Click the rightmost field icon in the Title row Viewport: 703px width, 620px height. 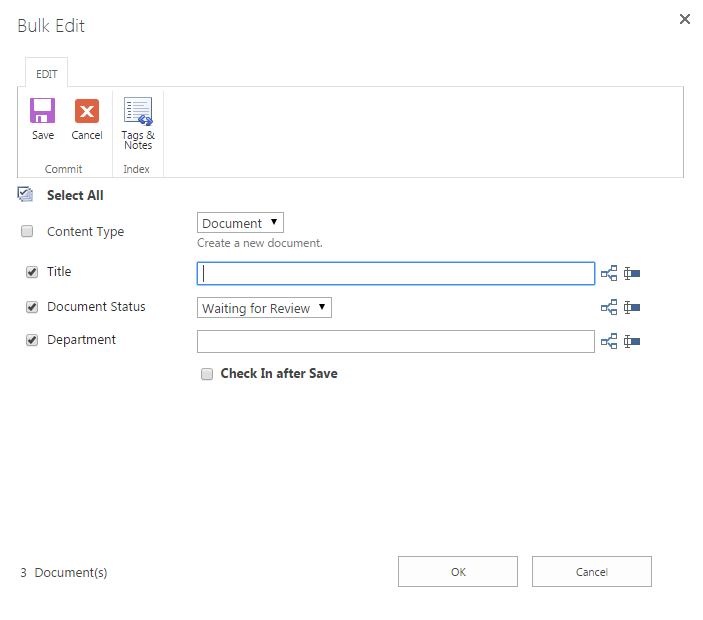(632, 273)
